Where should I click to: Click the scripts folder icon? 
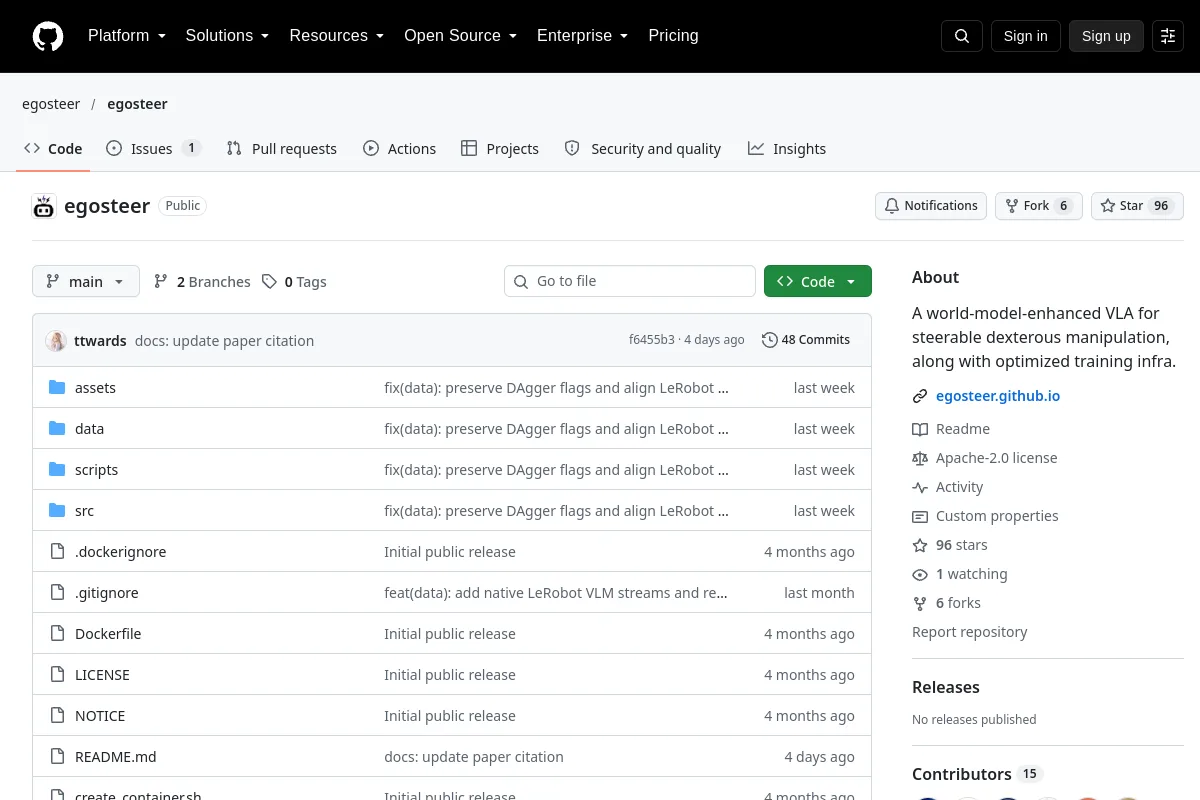tap(57, 470)
